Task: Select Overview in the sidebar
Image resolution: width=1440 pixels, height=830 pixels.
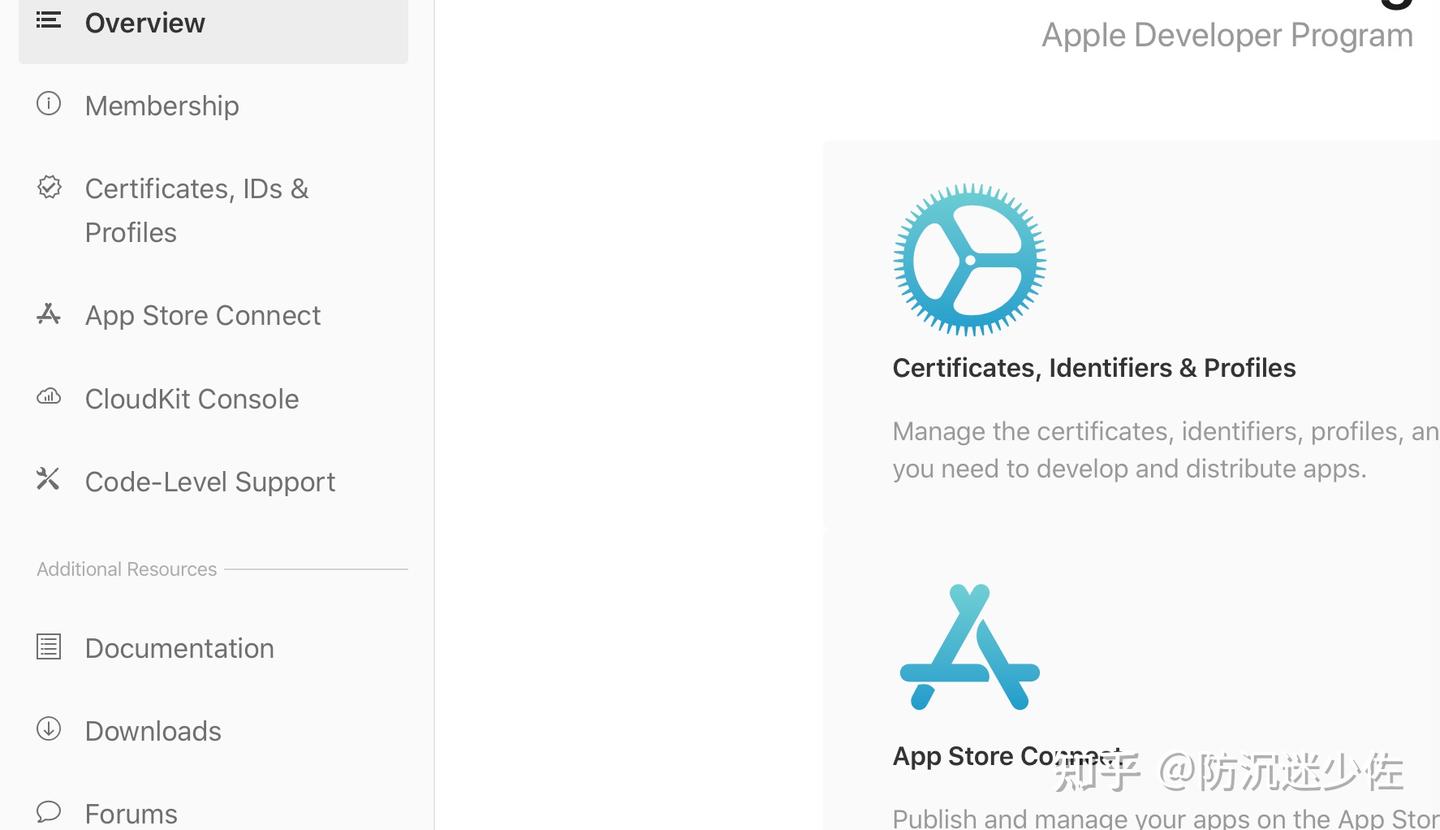Action: click(x=145, y=23)
